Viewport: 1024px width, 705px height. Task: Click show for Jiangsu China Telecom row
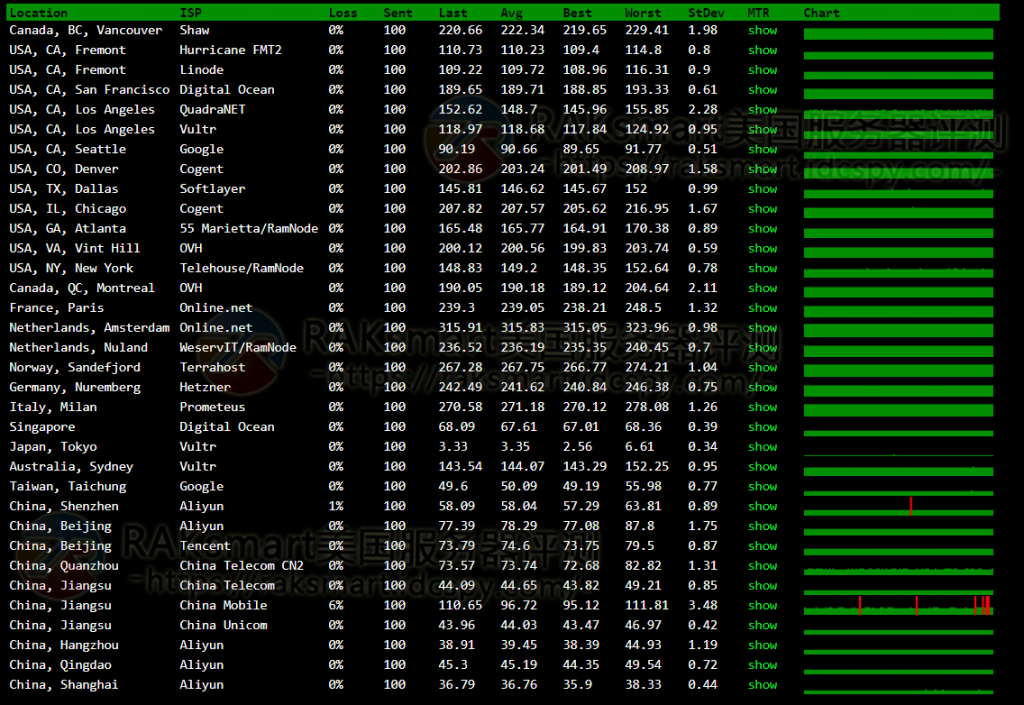click(762, 586)
